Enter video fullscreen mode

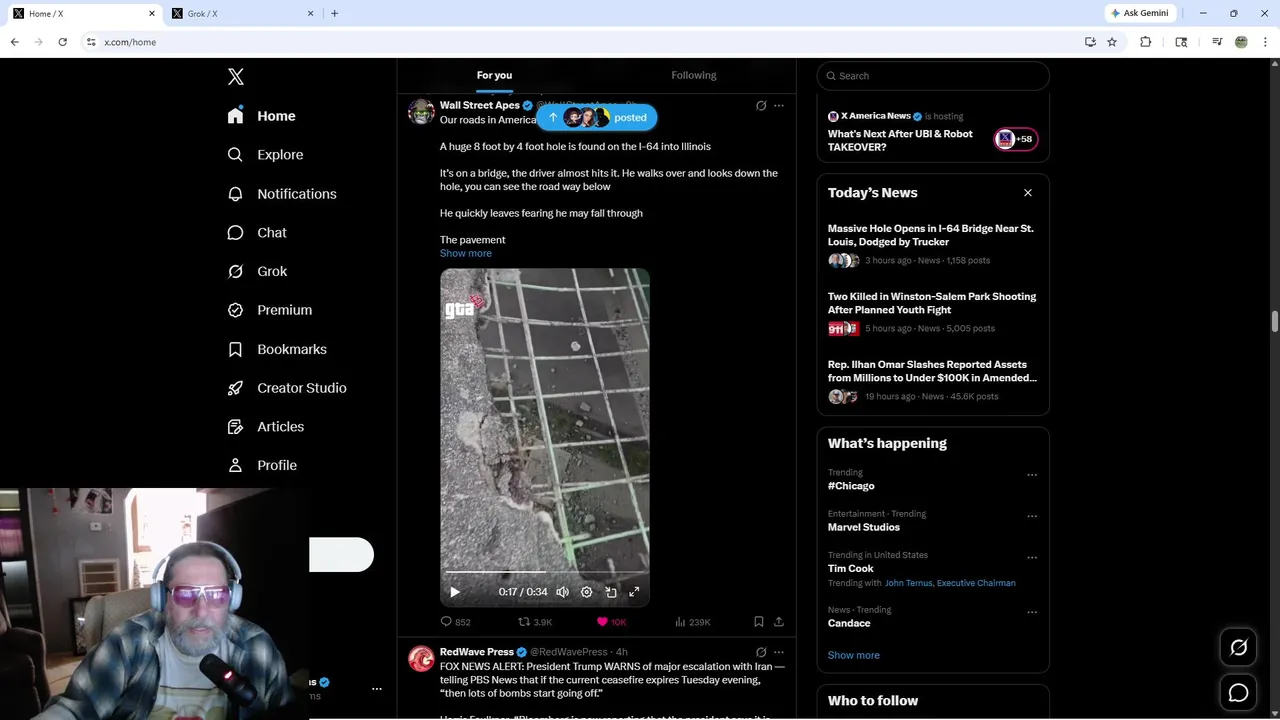pyautogui.click(x=634, y=592)
